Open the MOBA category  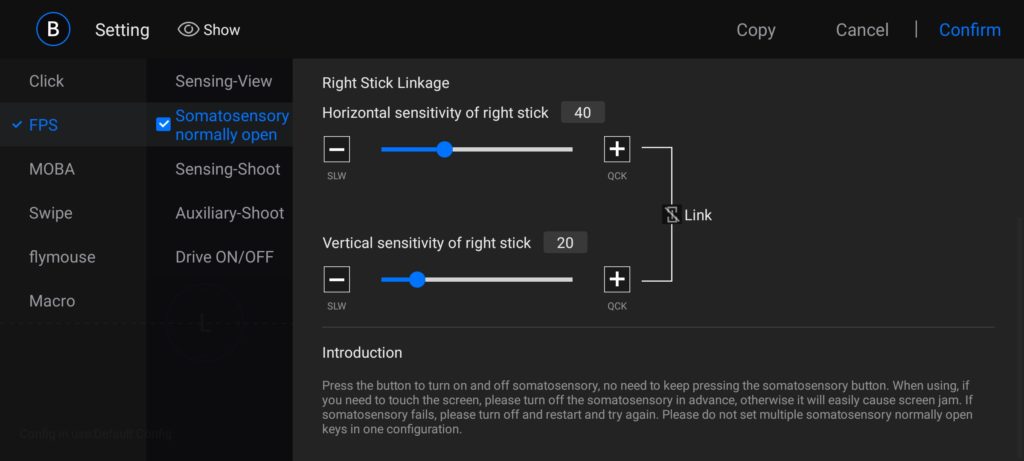tap(52, 169)
